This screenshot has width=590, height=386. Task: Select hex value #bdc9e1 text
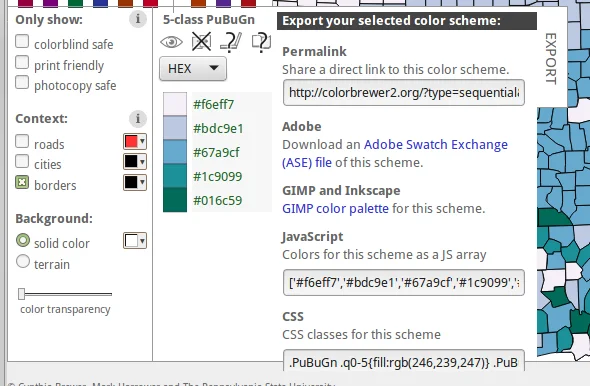[218, 128]
